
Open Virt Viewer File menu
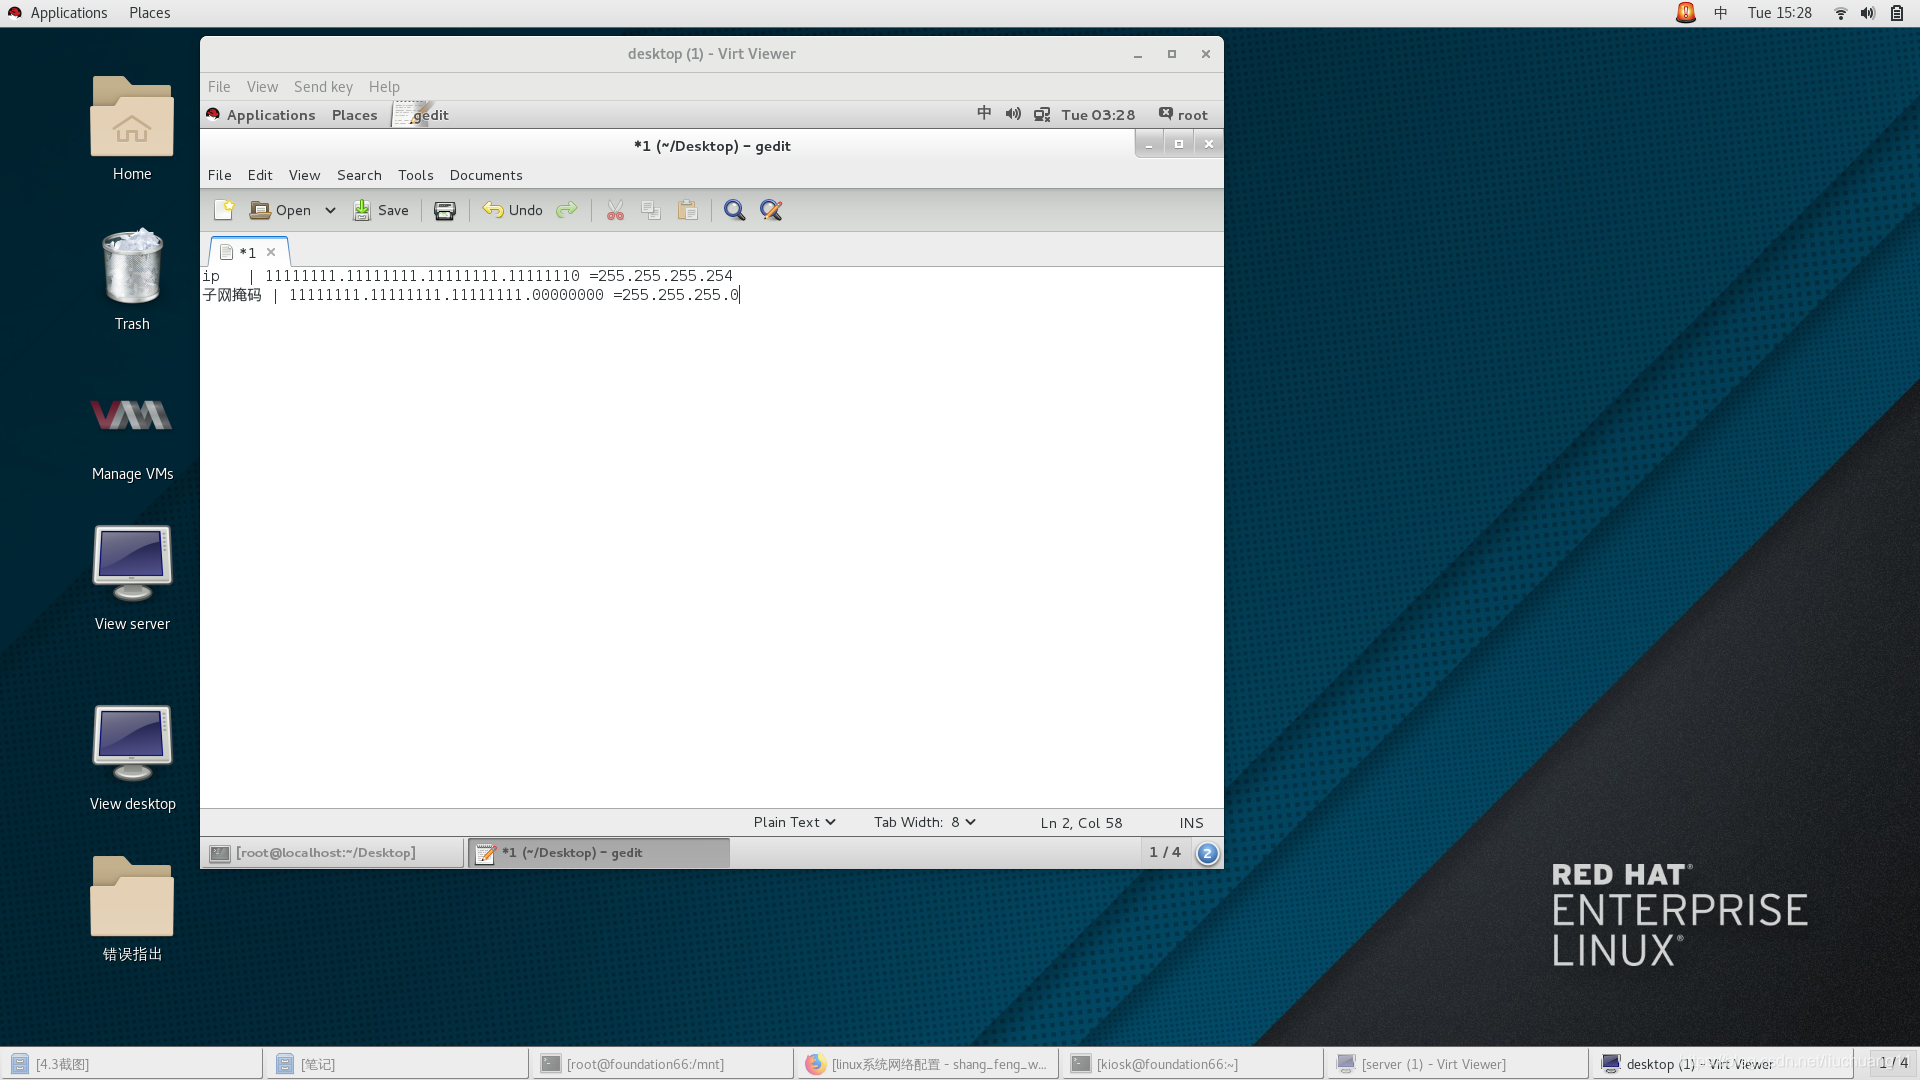tap(219, 87)
